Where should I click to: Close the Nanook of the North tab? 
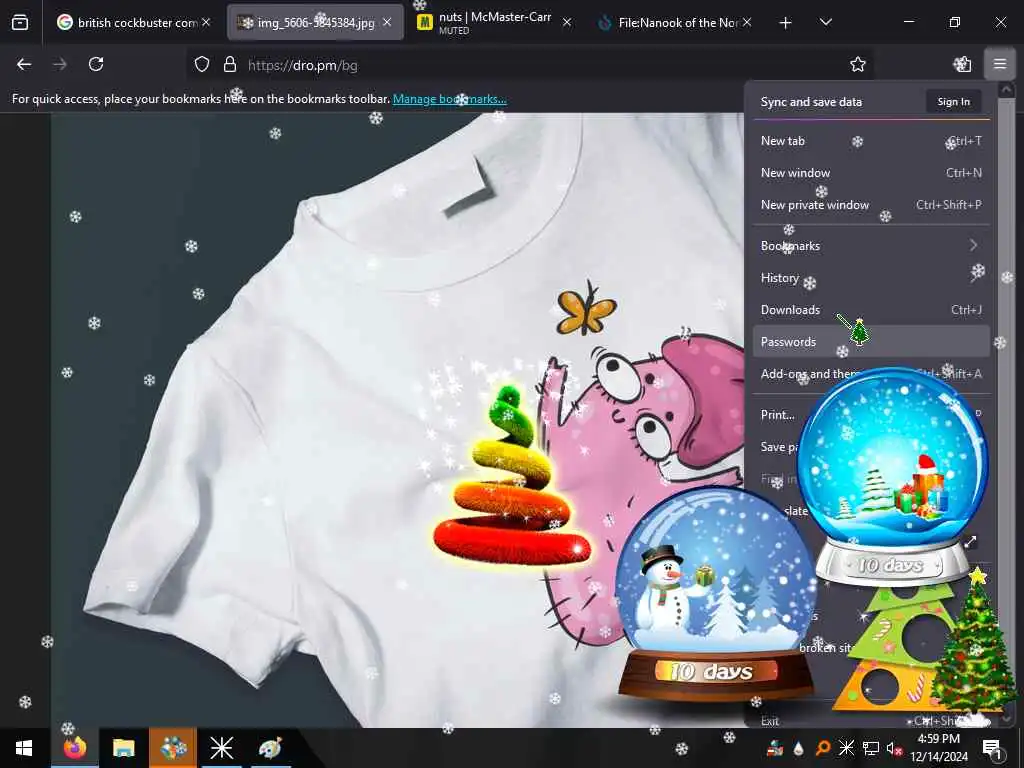pos(747,22)
